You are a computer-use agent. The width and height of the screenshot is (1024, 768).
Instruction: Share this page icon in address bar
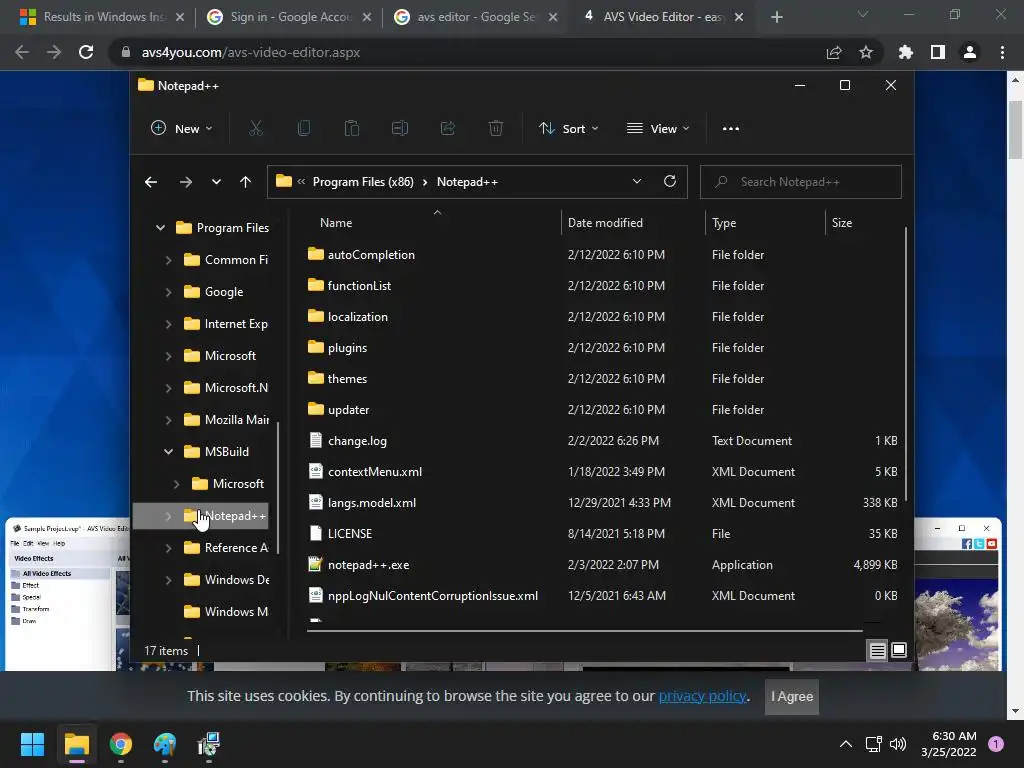[x=834, y=52]
